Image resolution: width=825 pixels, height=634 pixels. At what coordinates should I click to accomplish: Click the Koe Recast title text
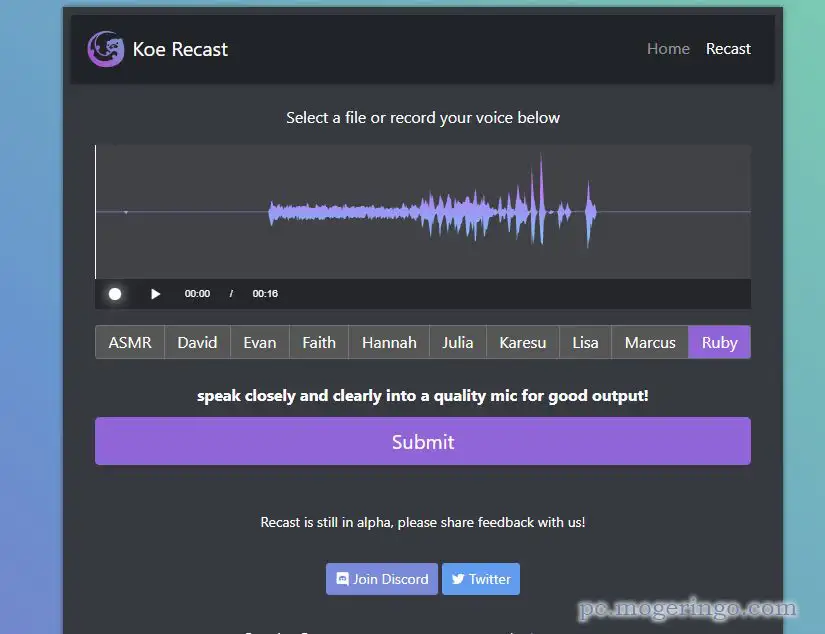[x=180, y=49]
